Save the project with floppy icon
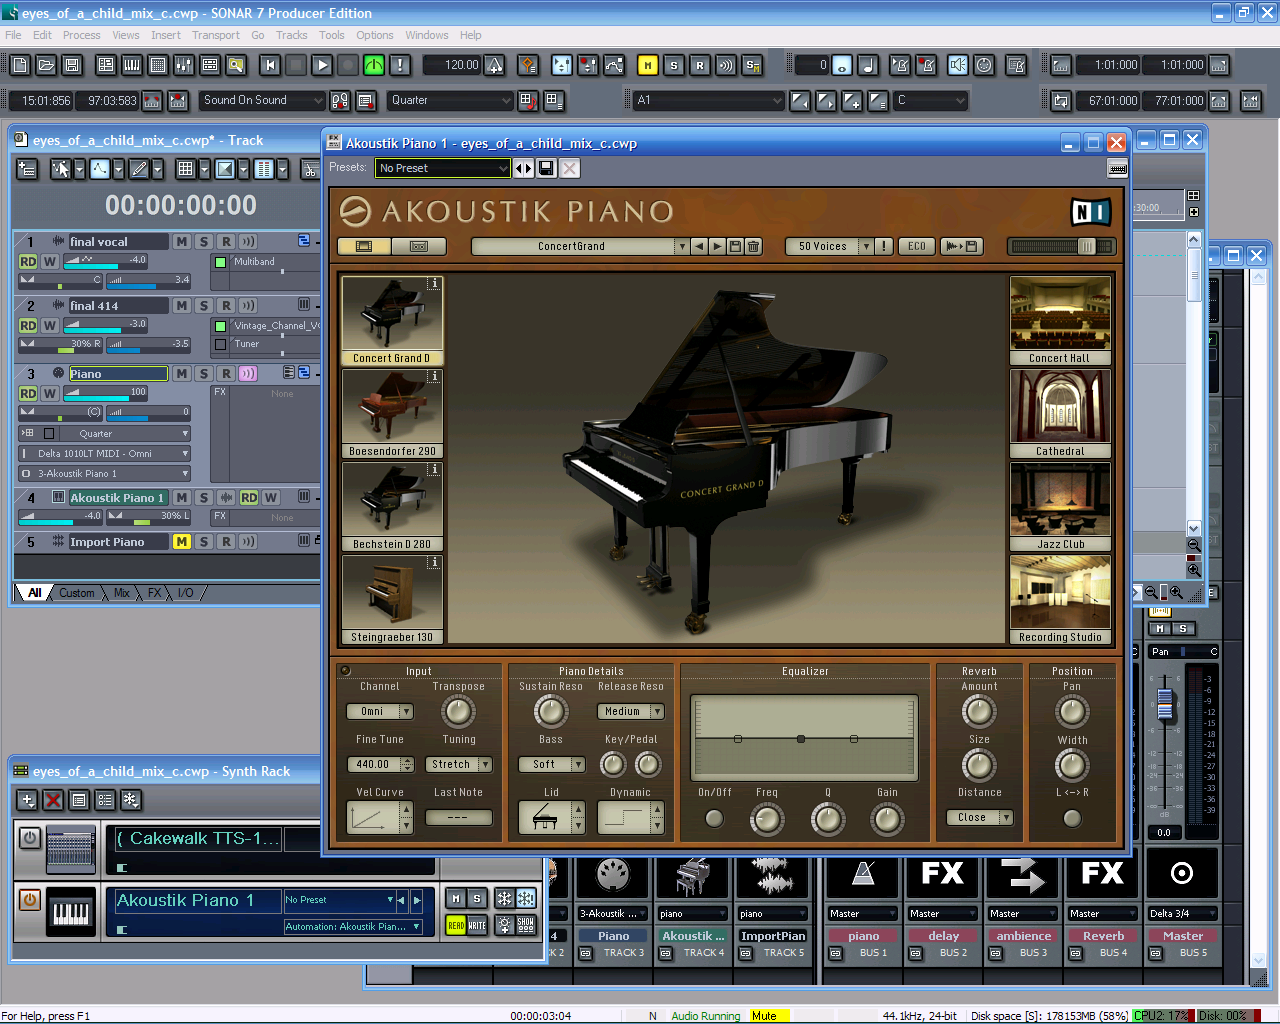This screenshot has width=1280, height=1024. pos(72,65)
